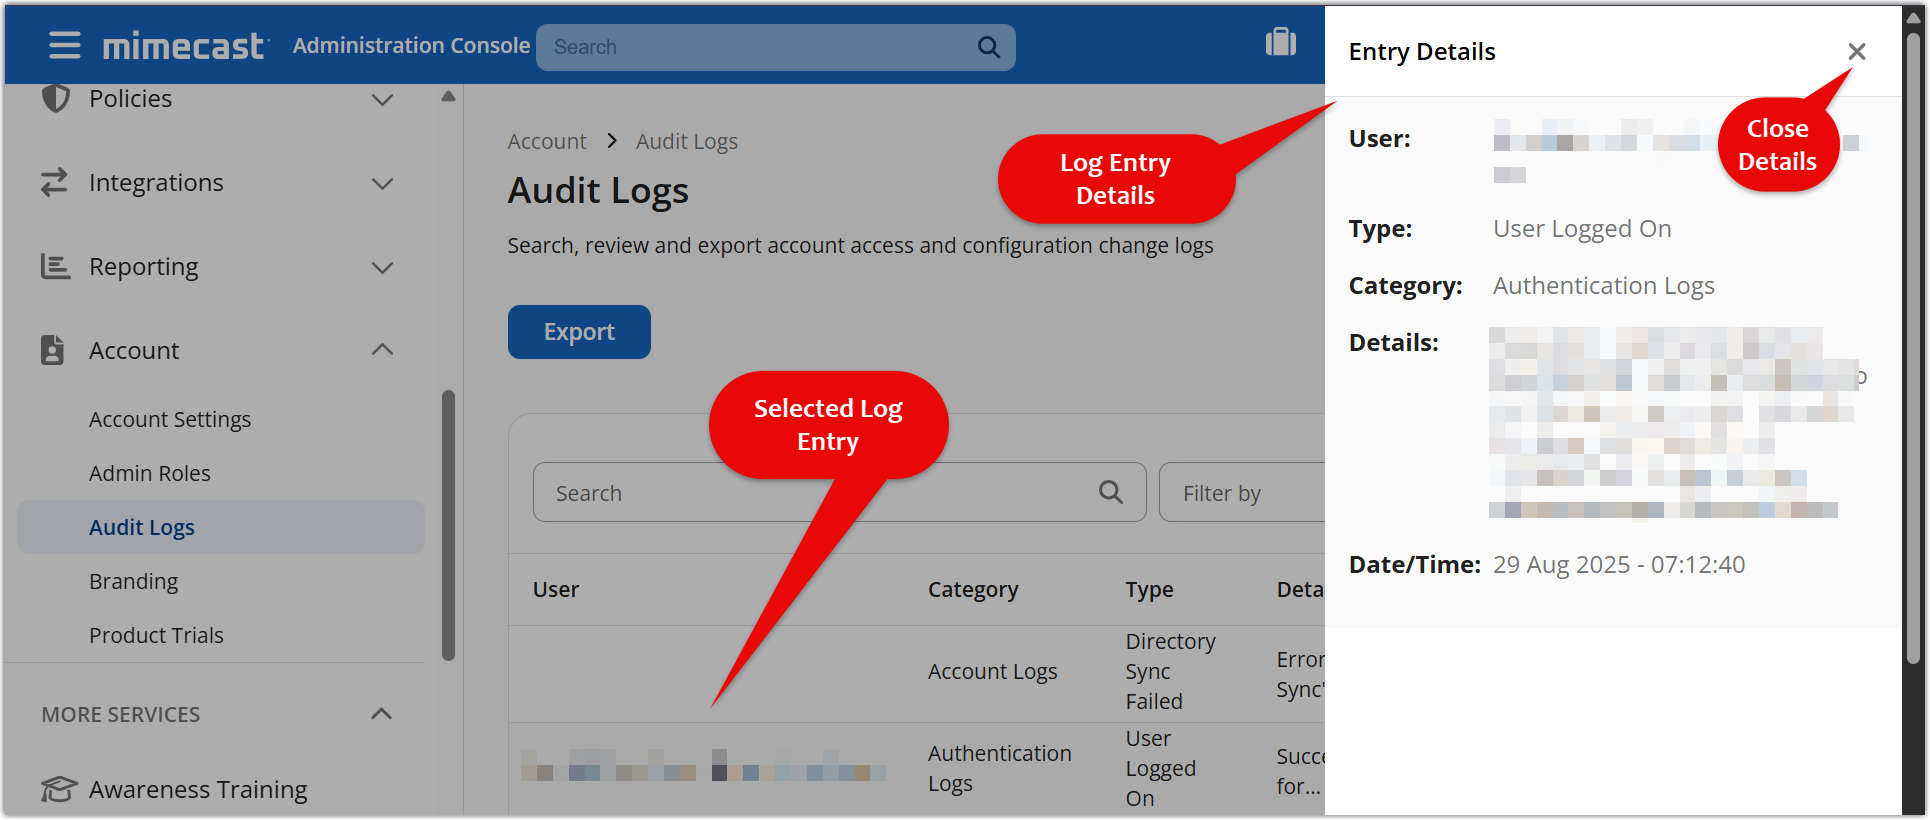Collapse the More Services section
The image size is (1930, 820).
[381, 714]
